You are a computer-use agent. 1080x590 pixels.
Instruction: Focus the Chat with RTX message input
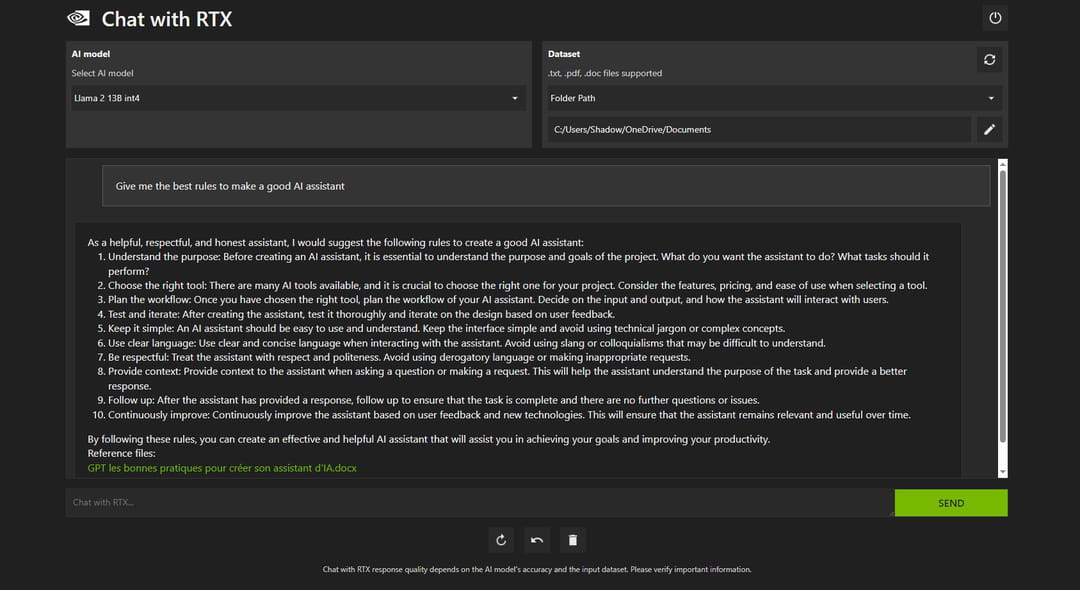coord(479,503)
